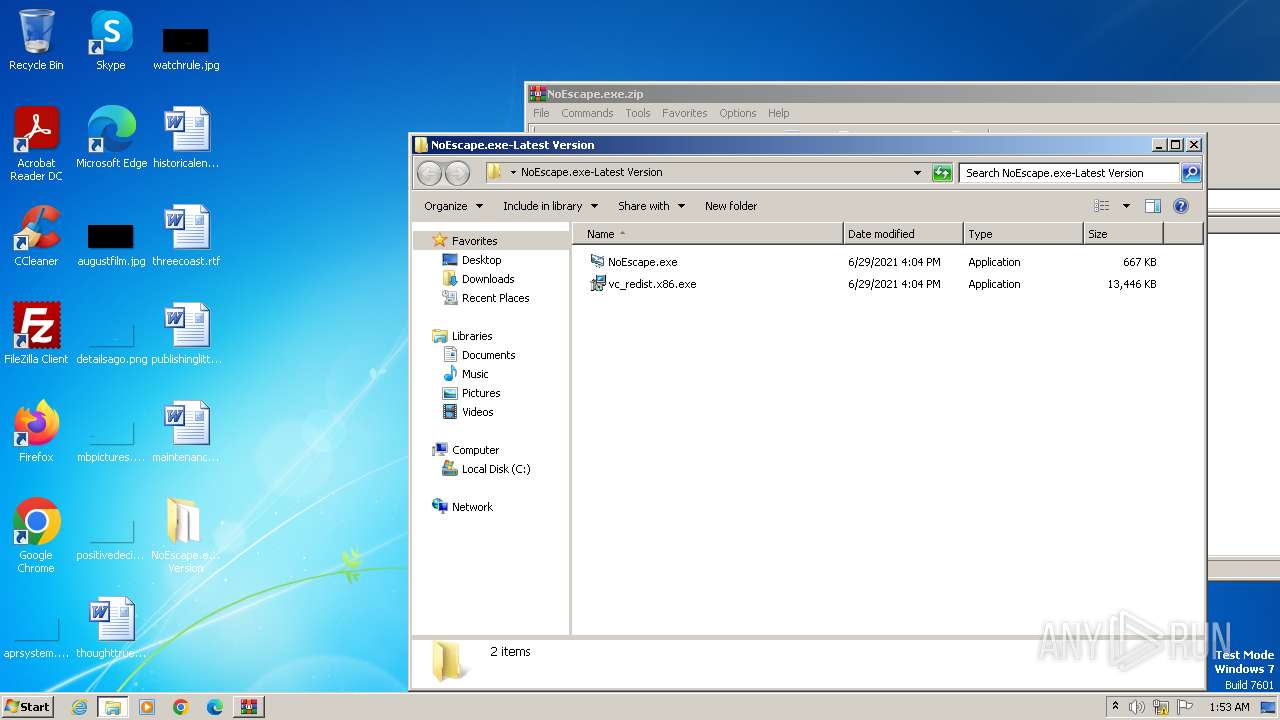Open Include in library dropdown
This screenshot has height=720, width=1280.
tap(550, 206)
